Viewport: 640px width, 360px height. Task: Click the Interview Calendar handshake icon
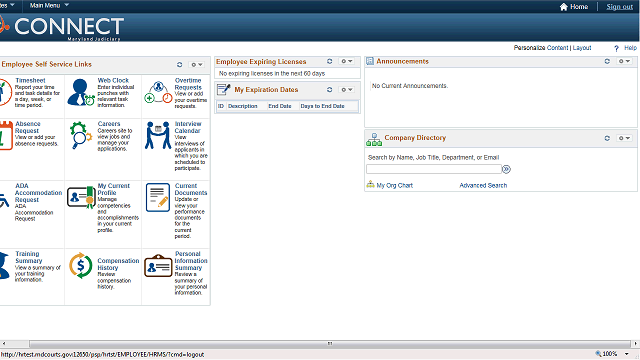pyautogui.click(x=158, y=135)
